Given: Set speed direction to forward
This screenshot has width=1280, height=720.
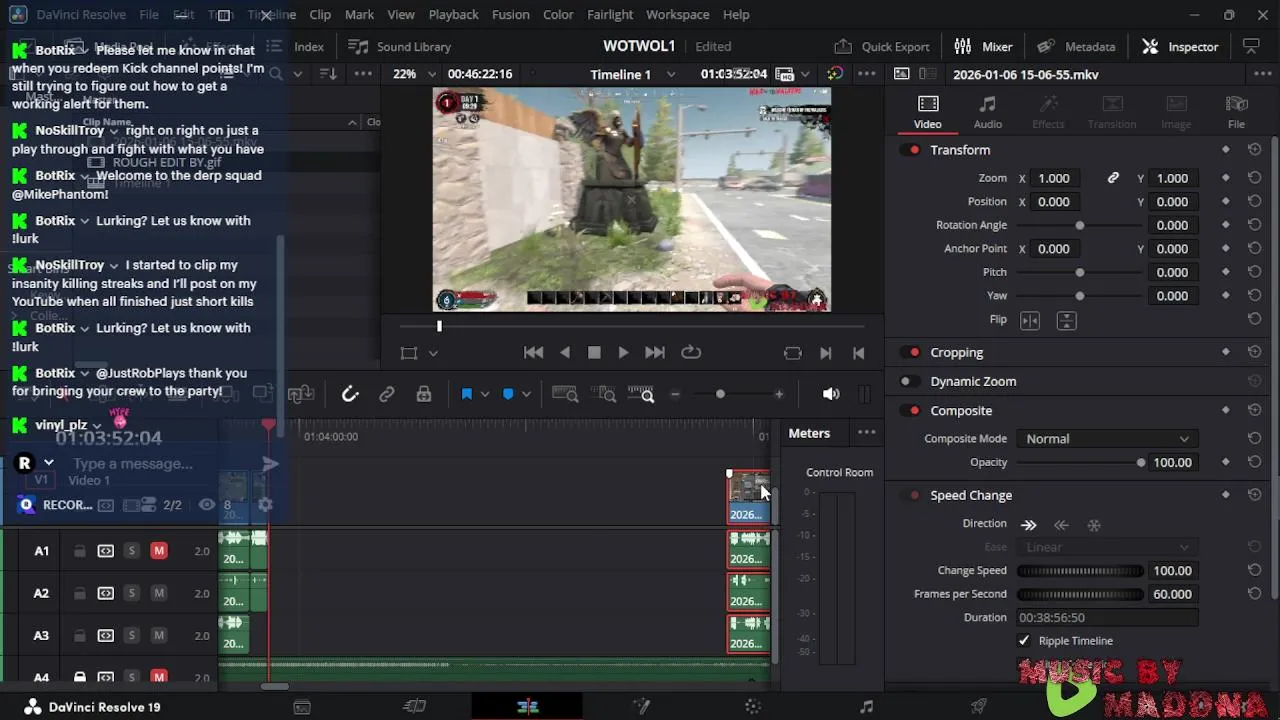Looking at the screenshot, I should pyautogui.click(x=1028, y=524).
